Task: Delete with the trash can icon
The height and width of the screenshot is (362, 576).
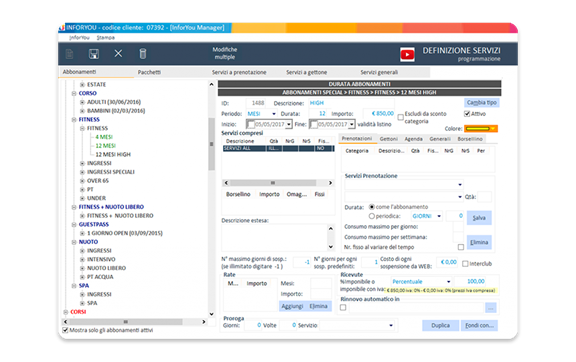Action: click(x=143, y=54)
